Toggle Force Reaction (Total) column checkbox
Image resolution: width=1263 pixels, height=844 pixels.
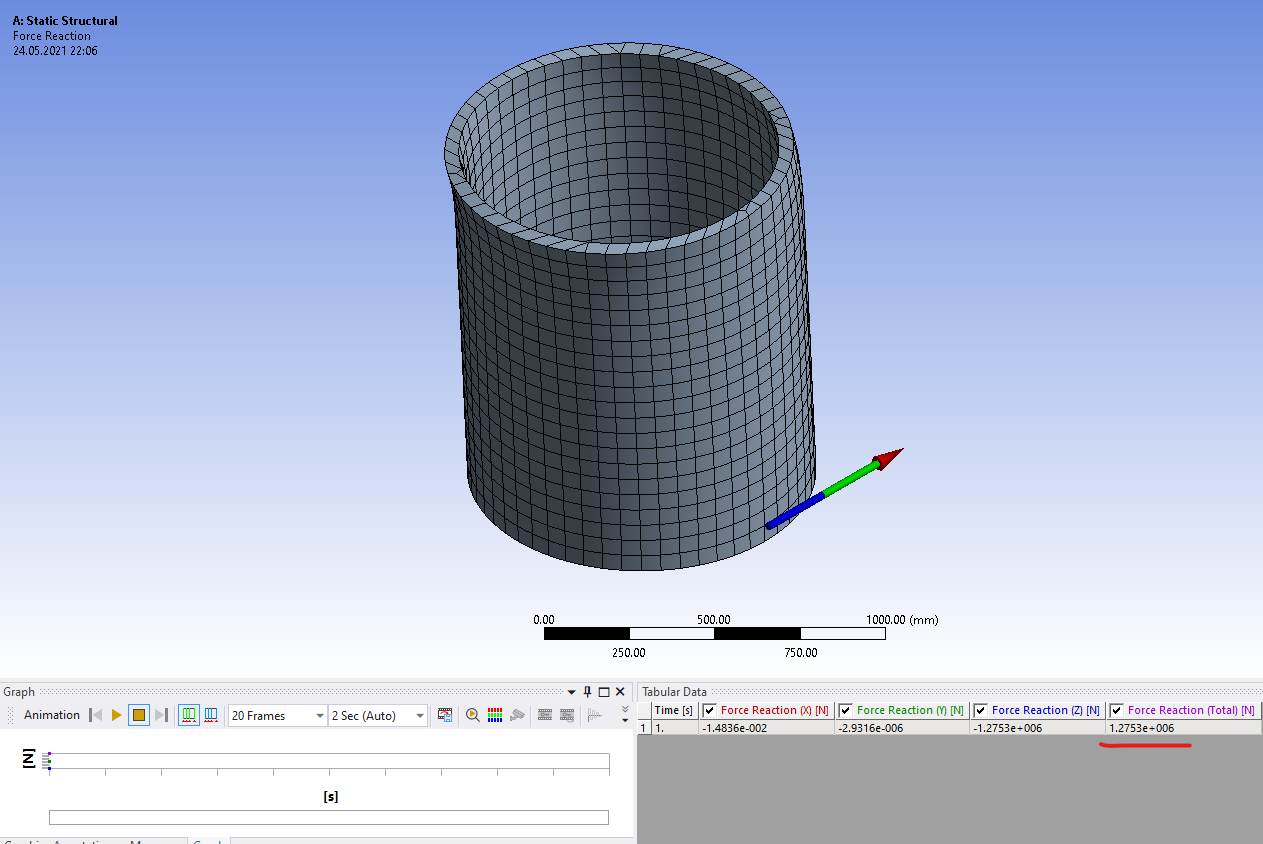(x=1116, y=710)
